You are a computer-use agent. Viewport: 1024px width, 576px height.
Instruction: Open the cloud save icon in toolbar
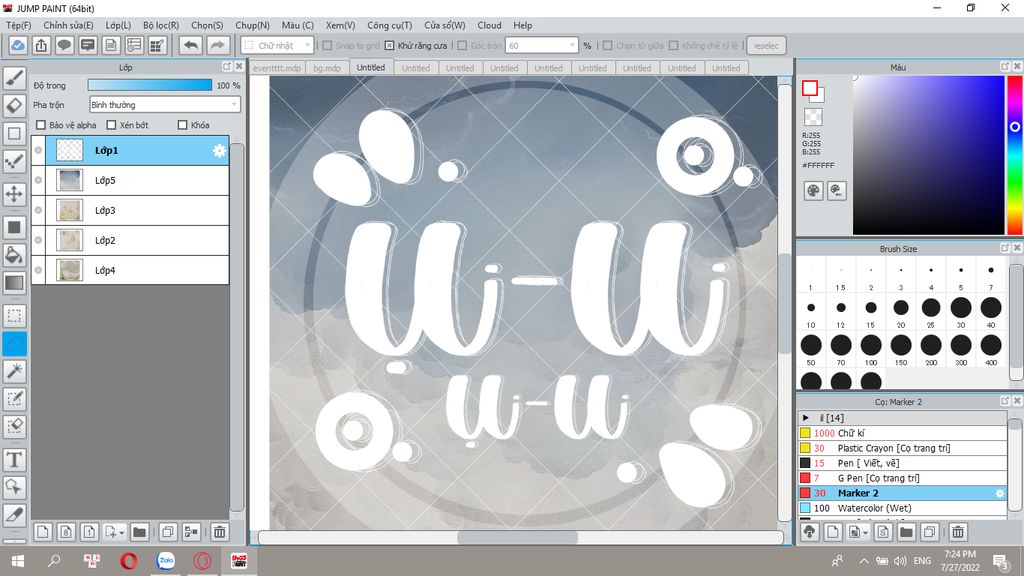pos(18,45)
